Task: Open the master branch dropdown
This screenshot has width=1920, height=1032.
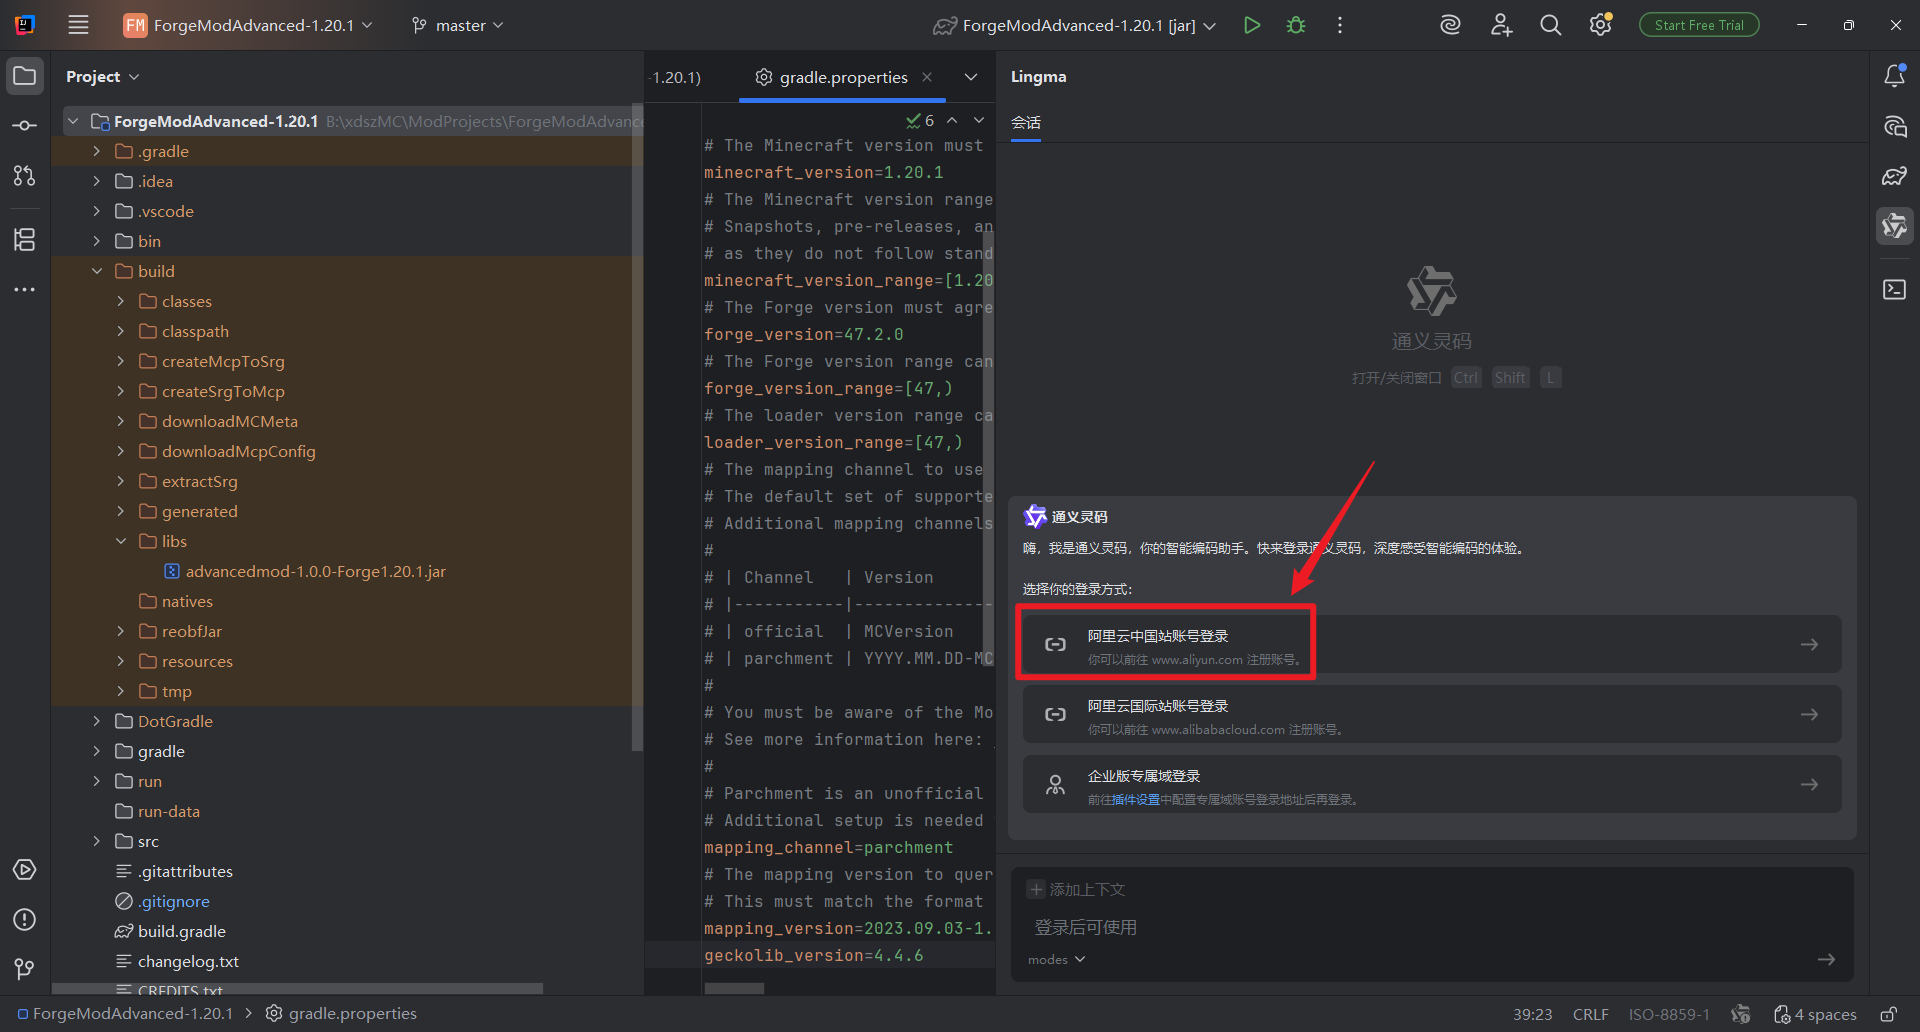Action: [458, 25]
